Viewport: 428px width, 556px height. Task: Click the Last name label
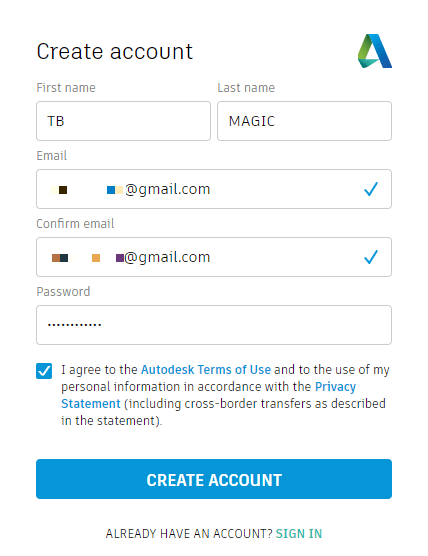coord(246,88)
